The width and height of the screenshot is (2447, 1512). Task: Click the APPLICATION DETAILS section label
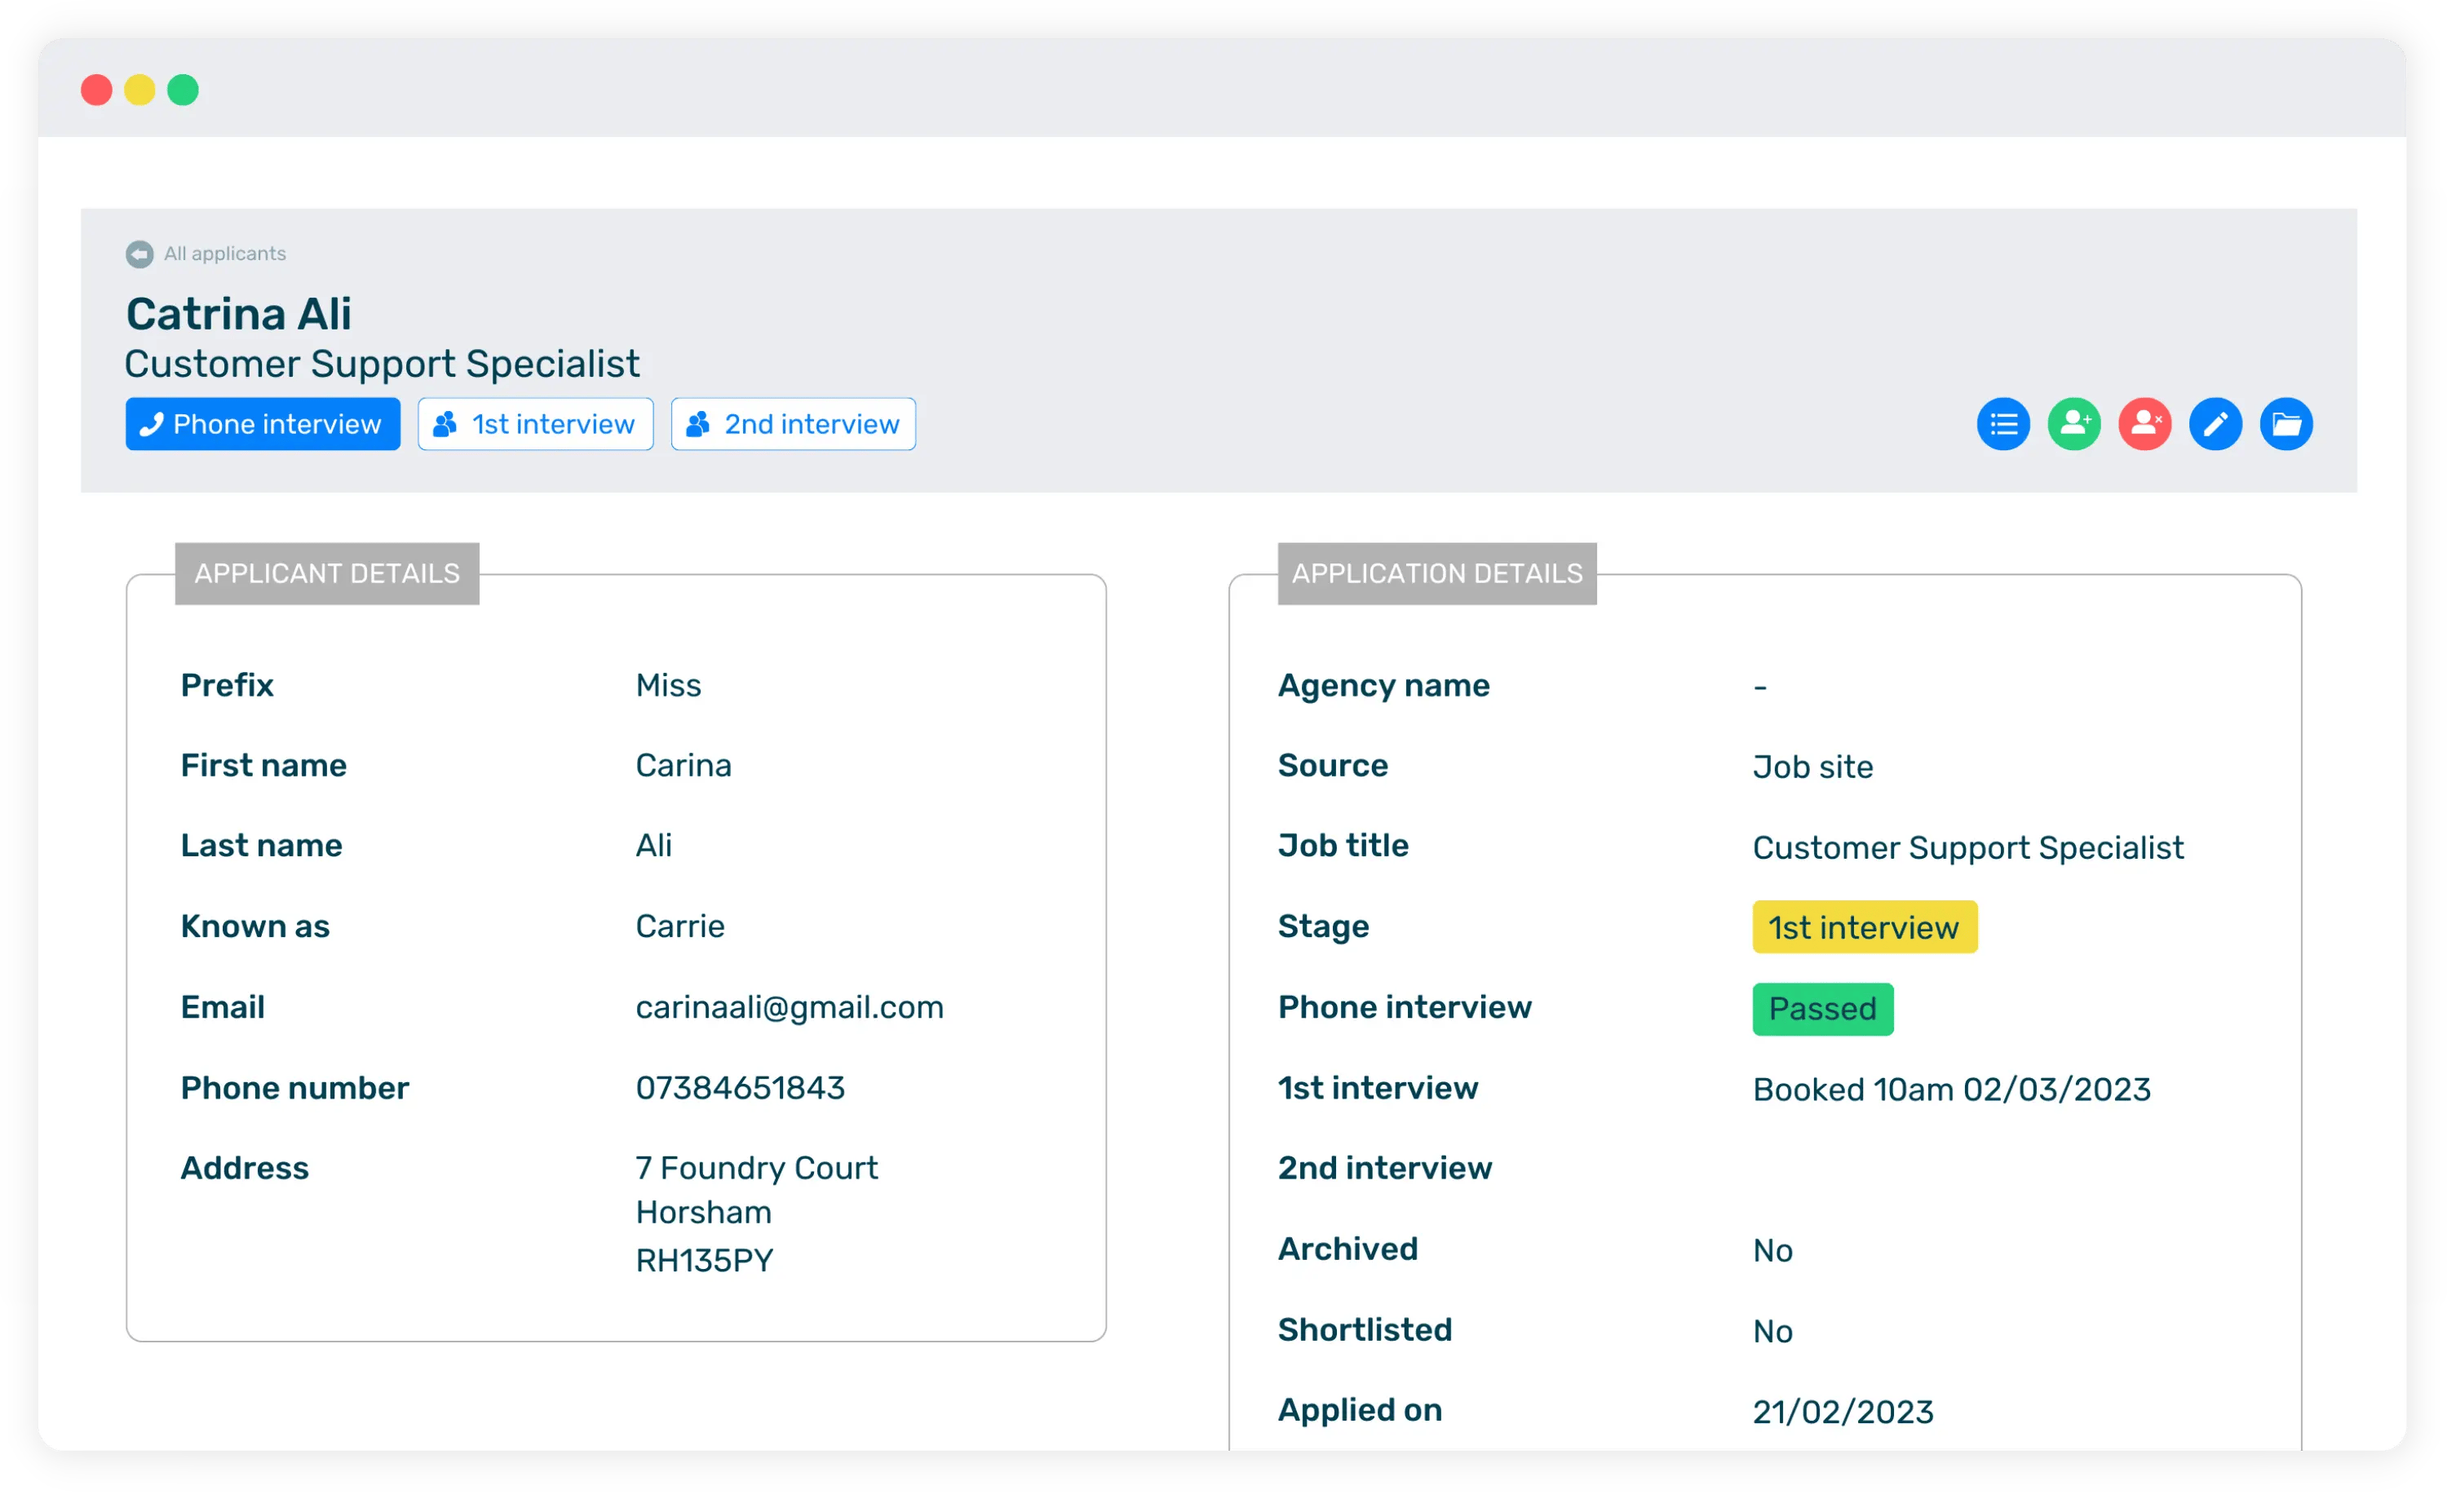[1437, 574]
